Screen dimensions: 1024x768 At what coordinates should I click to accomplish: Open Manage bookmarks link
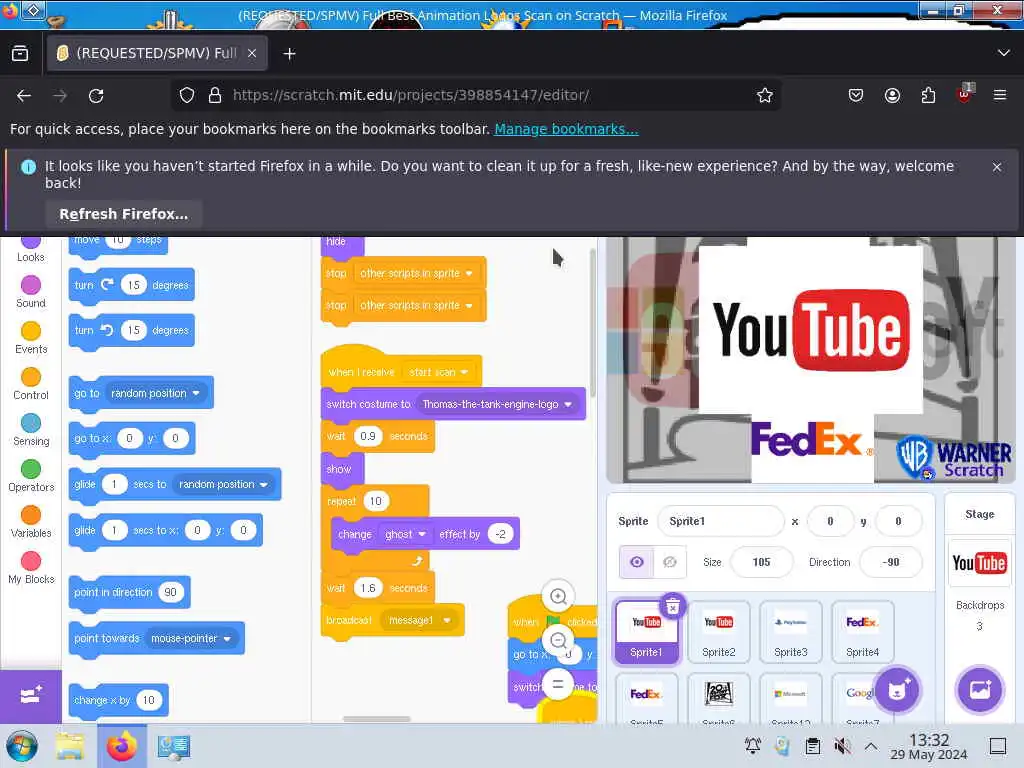[x=566, y=129]
